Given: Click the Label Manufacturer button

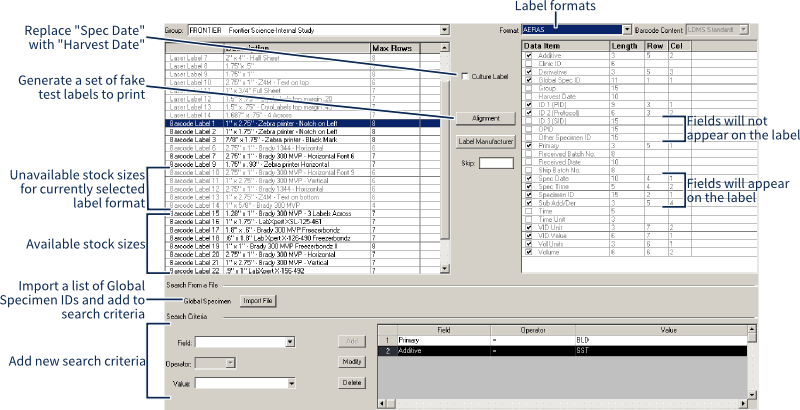Looking at the screenshot, I should [486, 142].
